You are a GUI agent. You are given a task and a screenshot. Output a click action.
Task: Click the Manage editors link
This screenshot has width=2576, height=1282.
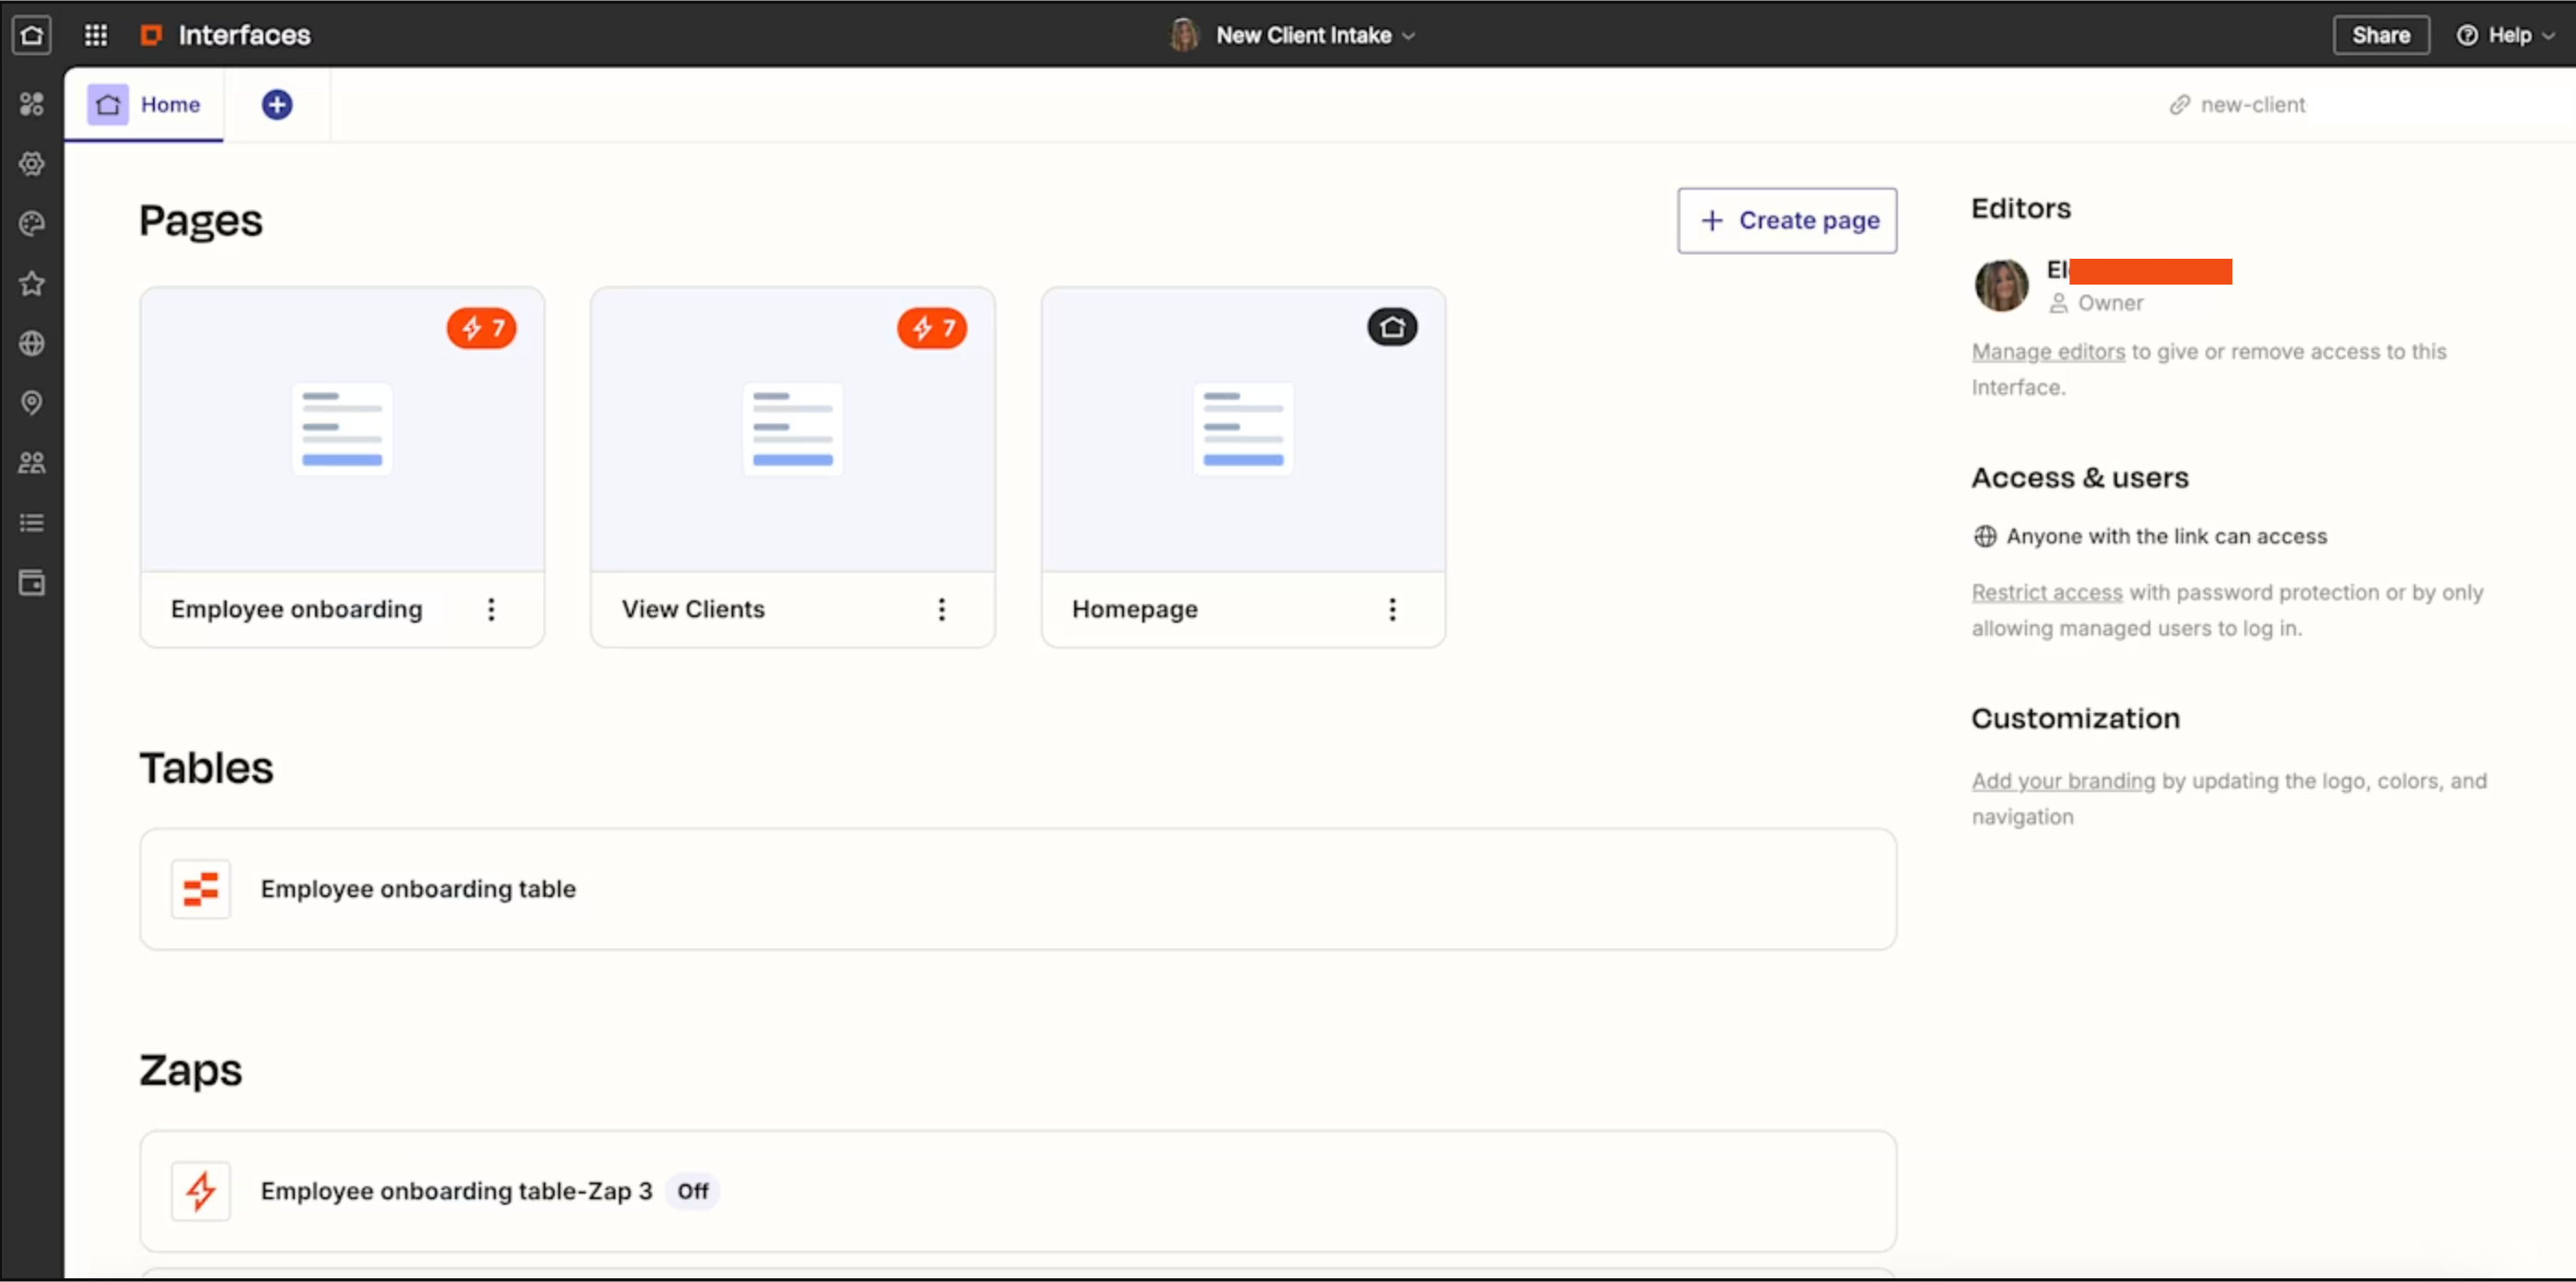[2047, 352]
